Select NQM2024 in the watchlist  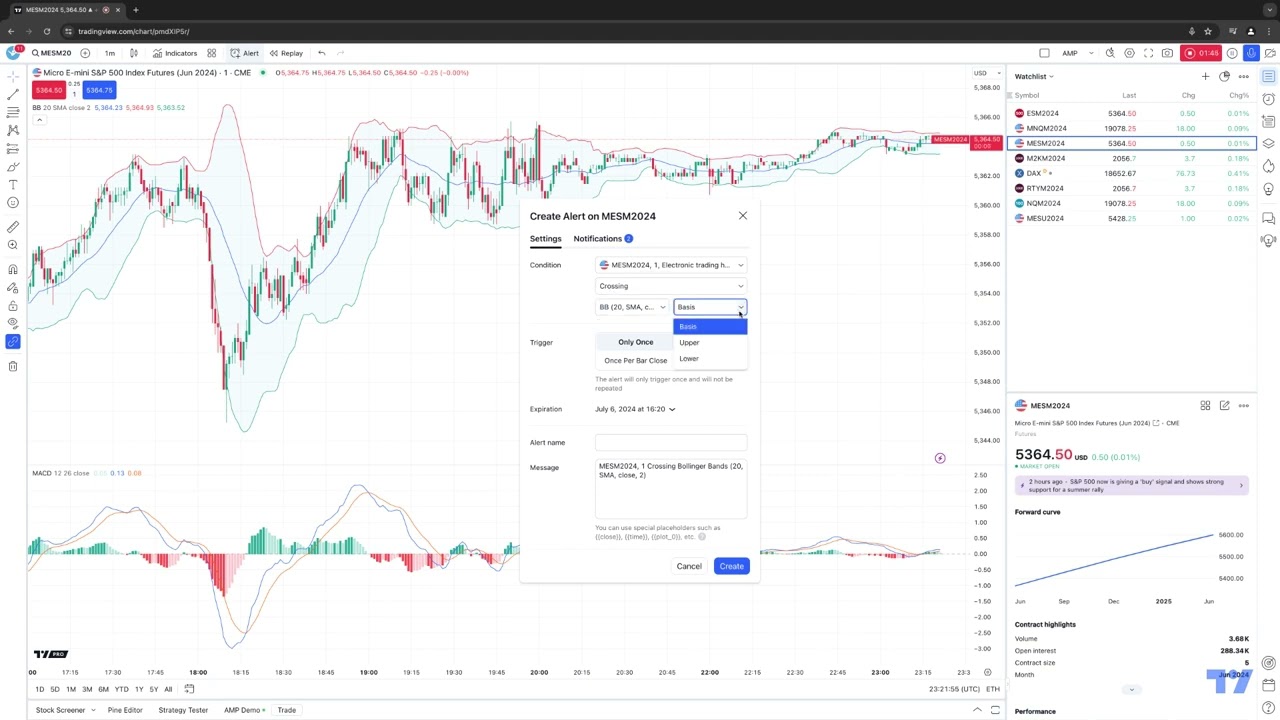(x=1131, y=203)
